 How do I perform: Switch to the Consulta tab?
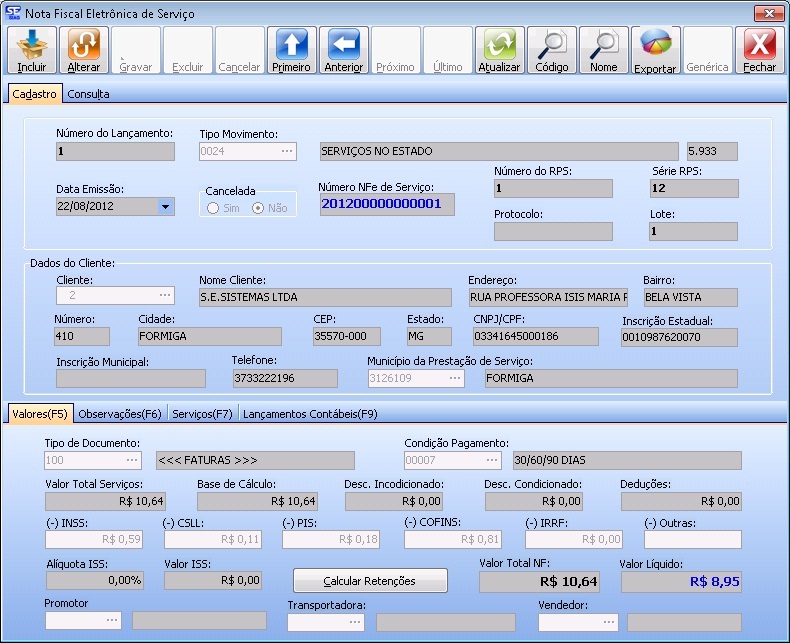(x=88, y=94)
